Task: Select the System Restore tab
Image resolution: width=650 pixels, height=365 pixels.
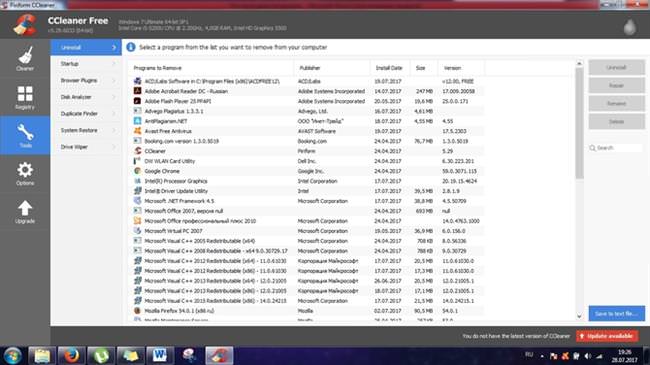Action: tap(86, 130)
